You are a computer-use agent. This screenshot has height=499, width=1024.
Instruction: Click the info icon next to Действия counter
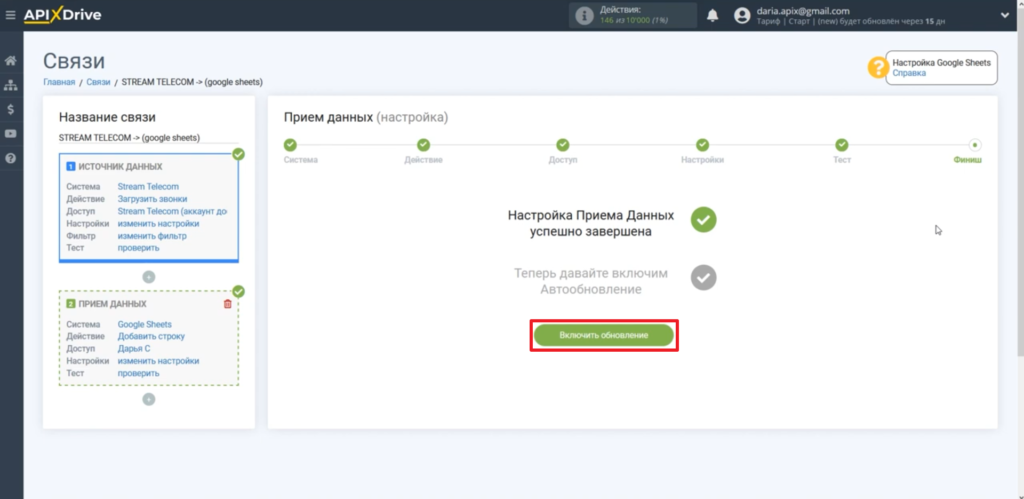(x=583, y=15)
